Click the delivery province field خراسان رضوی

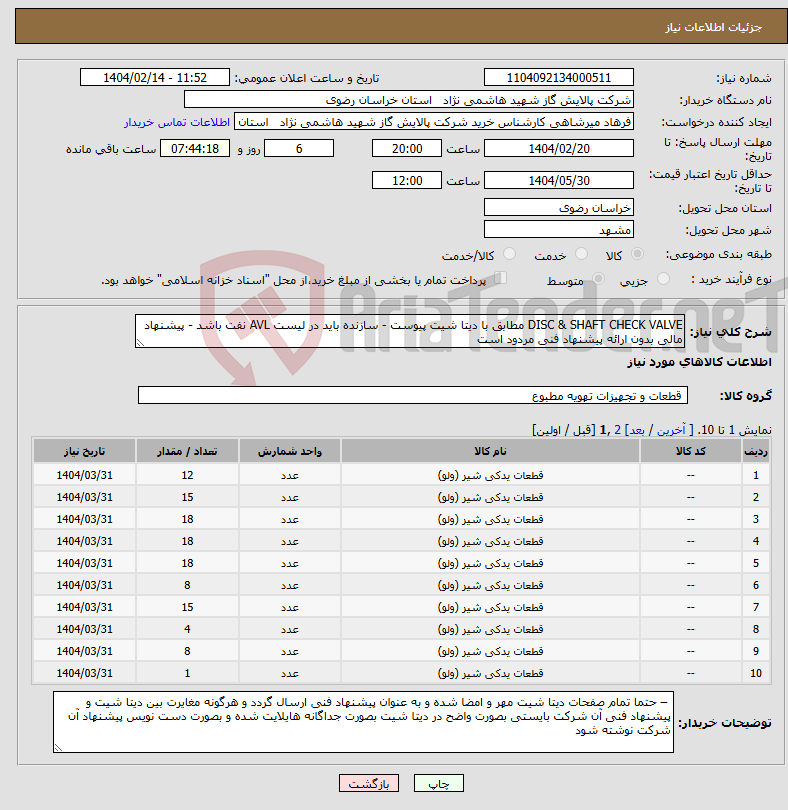[x=559, y=208]
